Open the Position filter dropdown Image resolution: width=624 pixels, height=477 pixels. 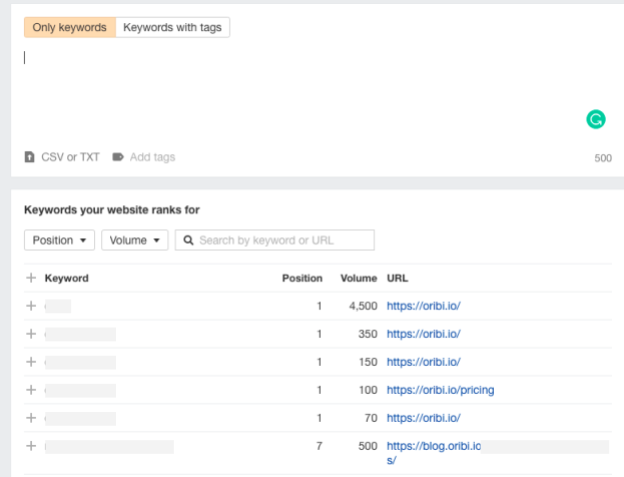tap(59, 240)
